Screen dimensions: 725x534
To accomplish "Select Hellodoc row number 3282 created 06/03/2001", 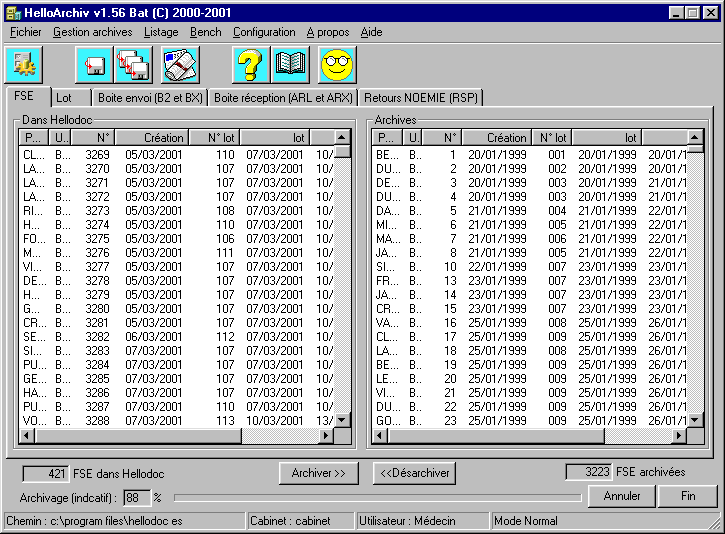I will (177, 337).
